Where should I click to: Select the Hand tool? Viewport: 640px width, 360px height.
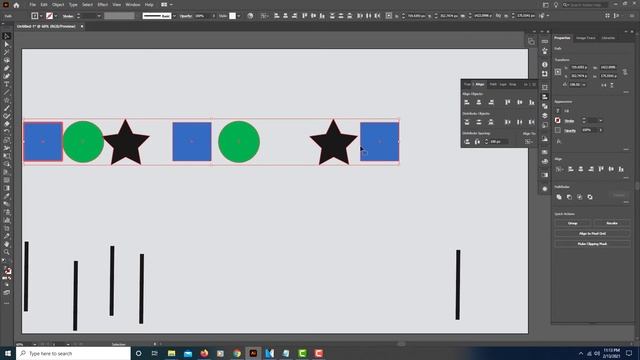(x=7, y=244)
